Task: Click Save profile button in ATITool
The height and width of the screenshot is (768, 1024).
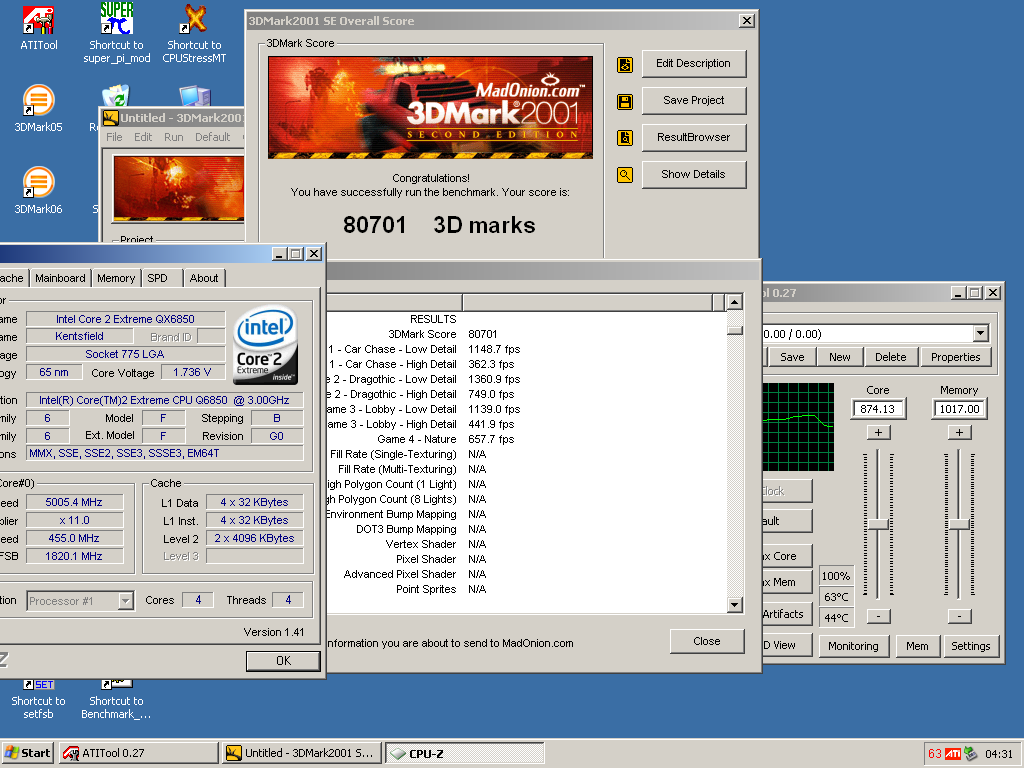Action: pos(792,357)
